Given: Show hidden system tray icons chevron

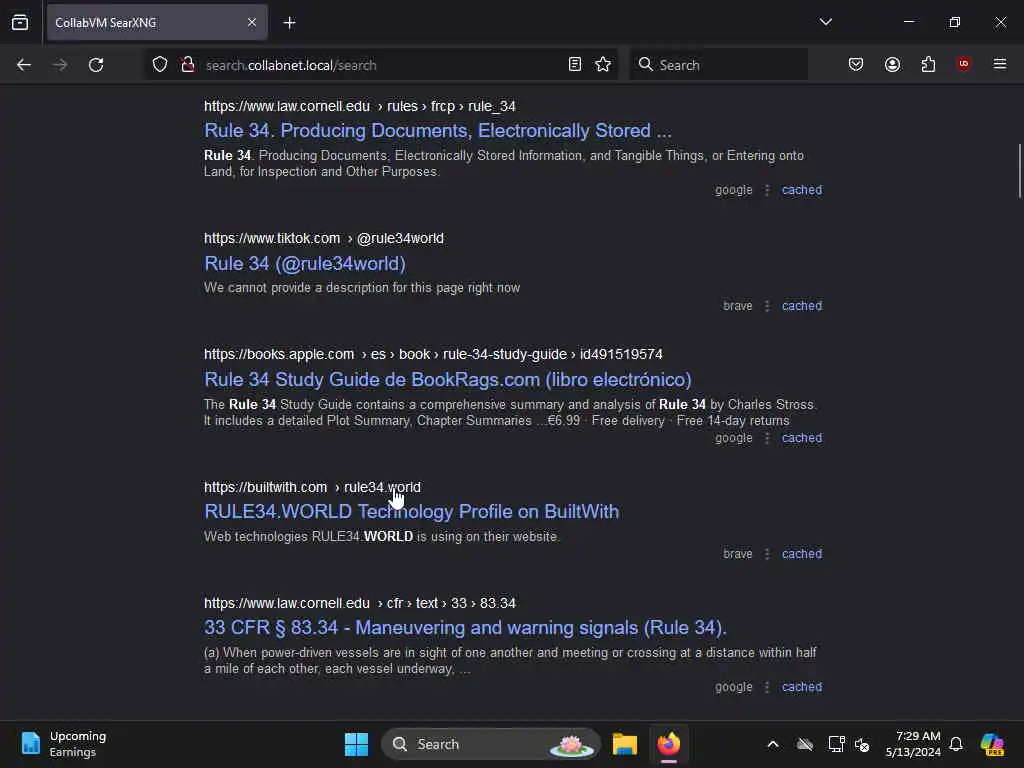Looking at the screenshot, I should 773,744.
